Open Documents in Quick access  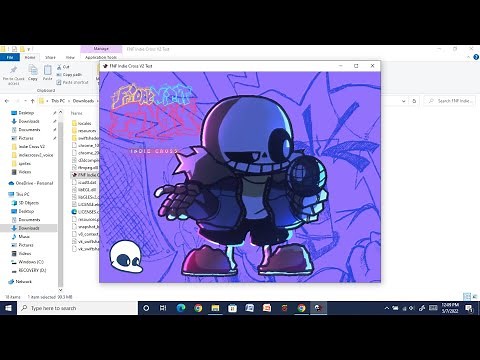(x=29, y=130)
